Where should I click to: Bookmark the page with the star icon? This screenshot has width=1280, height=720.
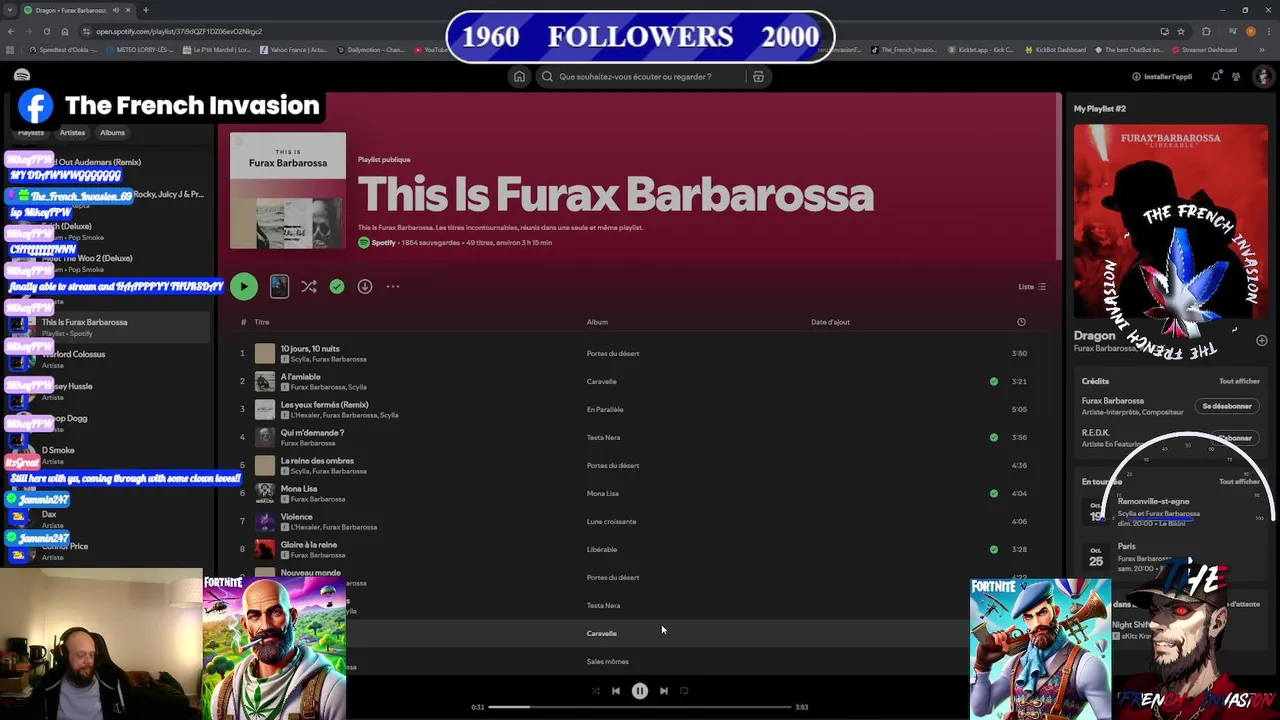click(x=1181, y=31)
